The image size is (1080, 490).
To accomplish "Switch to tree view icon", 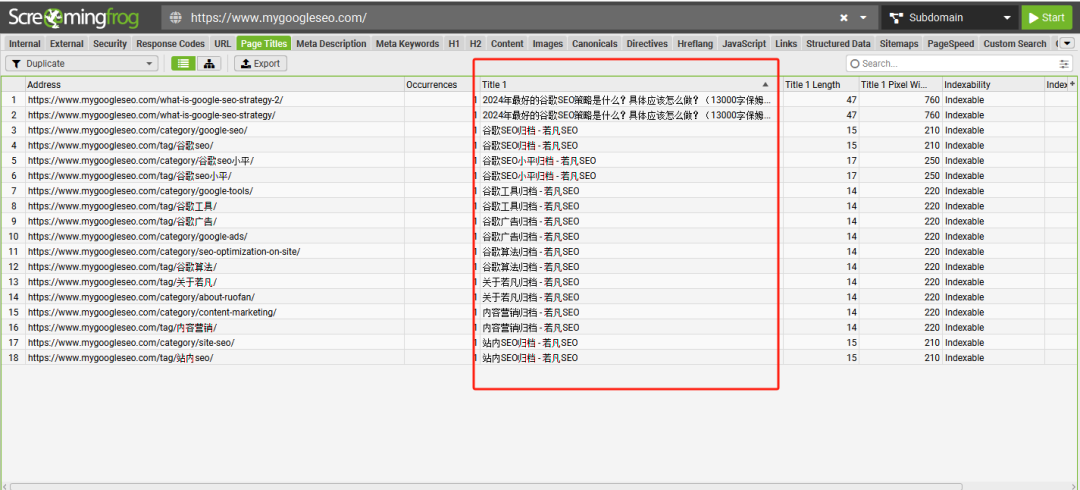I will click(x=209, y=63).
